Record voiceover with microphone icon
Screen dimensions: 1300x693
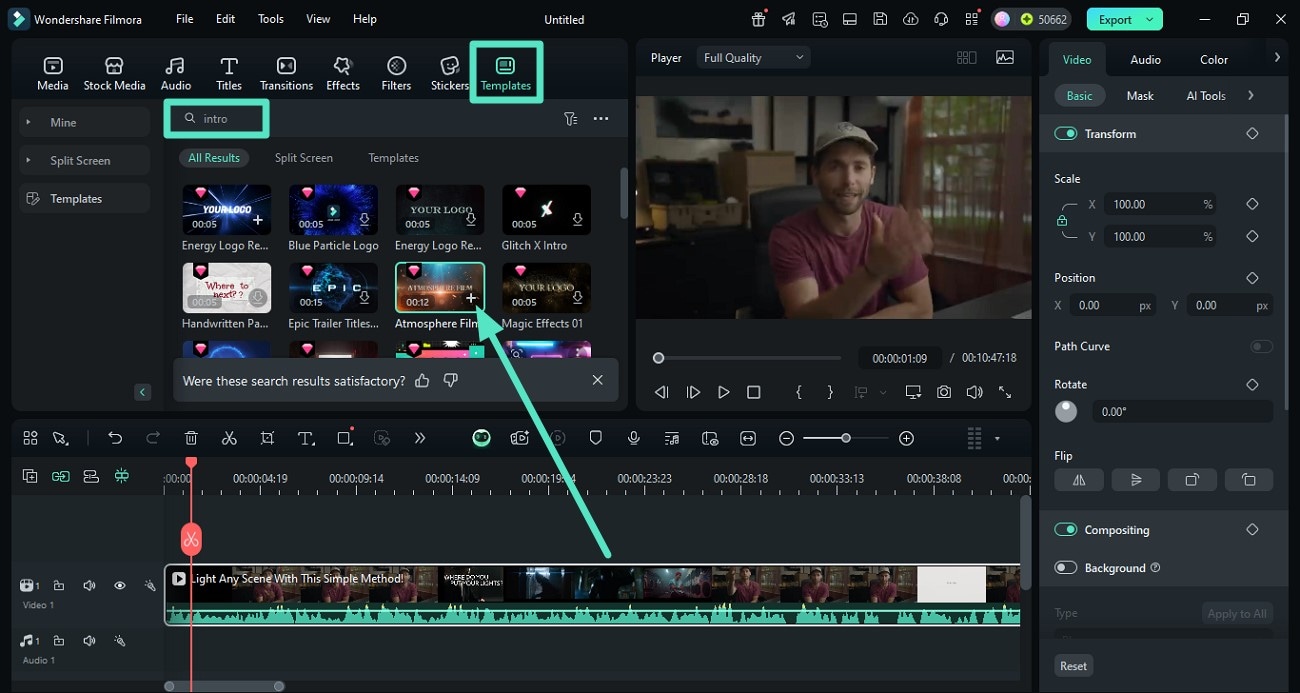pos(634,438)
